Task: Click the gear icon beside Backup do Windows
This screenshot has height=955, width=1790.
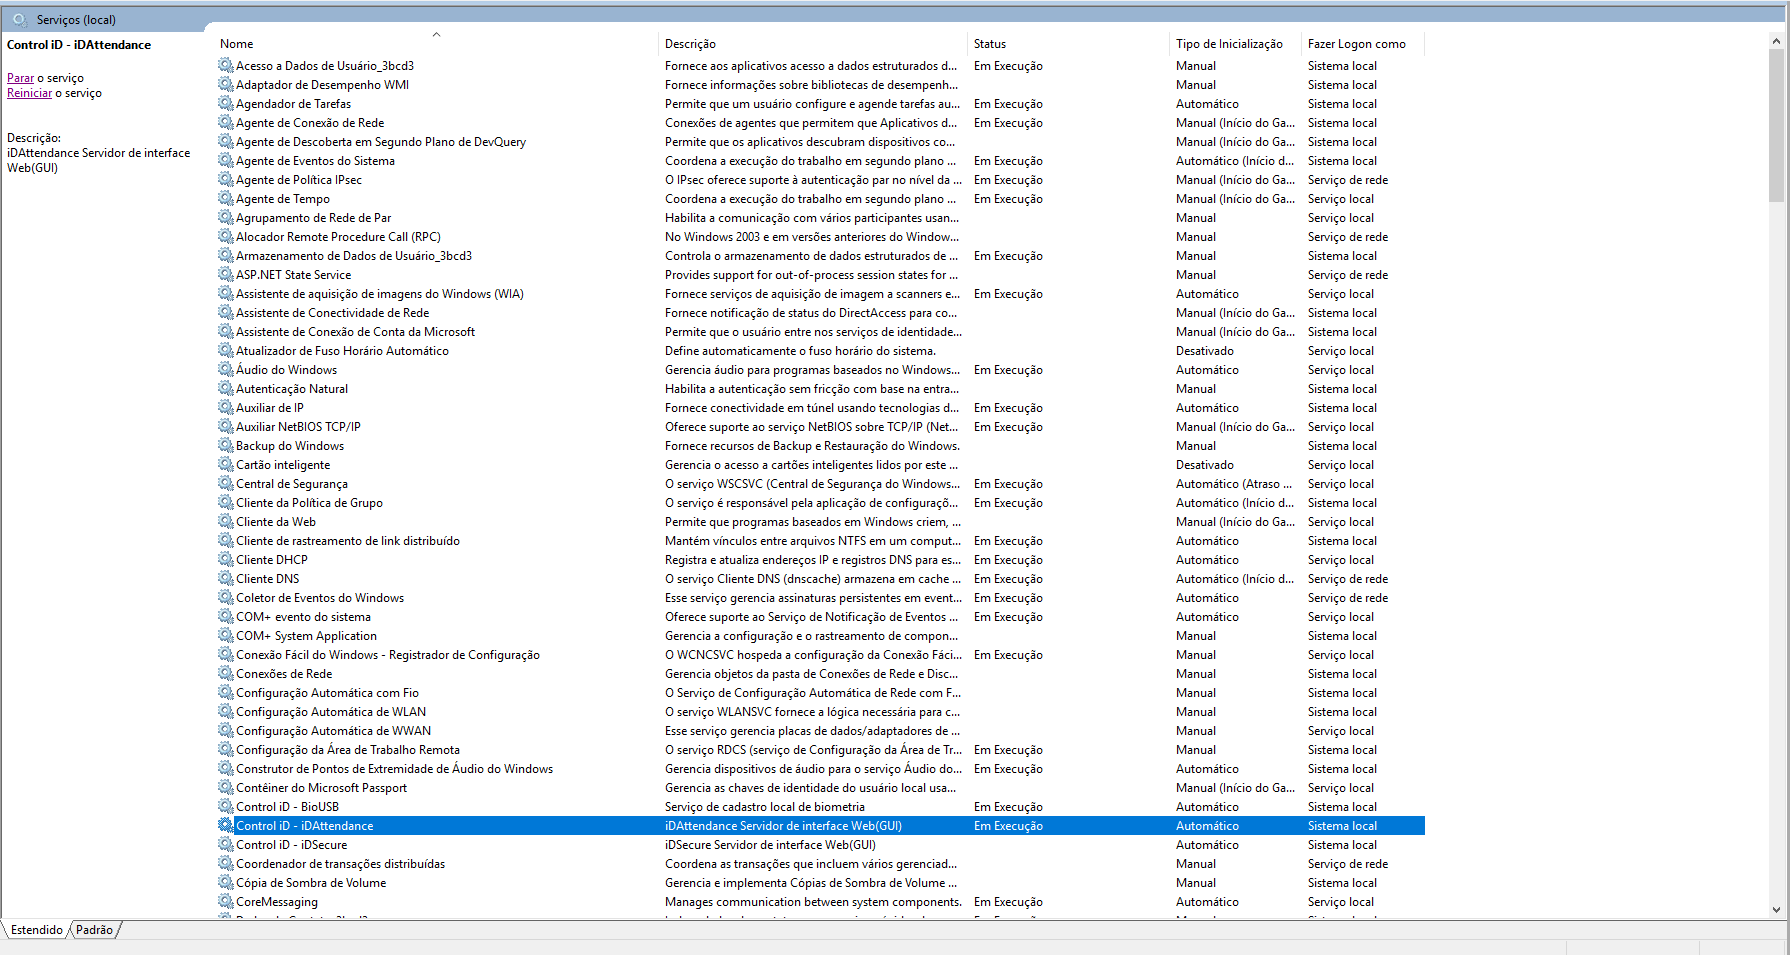Action: click(x=226, y=445)
